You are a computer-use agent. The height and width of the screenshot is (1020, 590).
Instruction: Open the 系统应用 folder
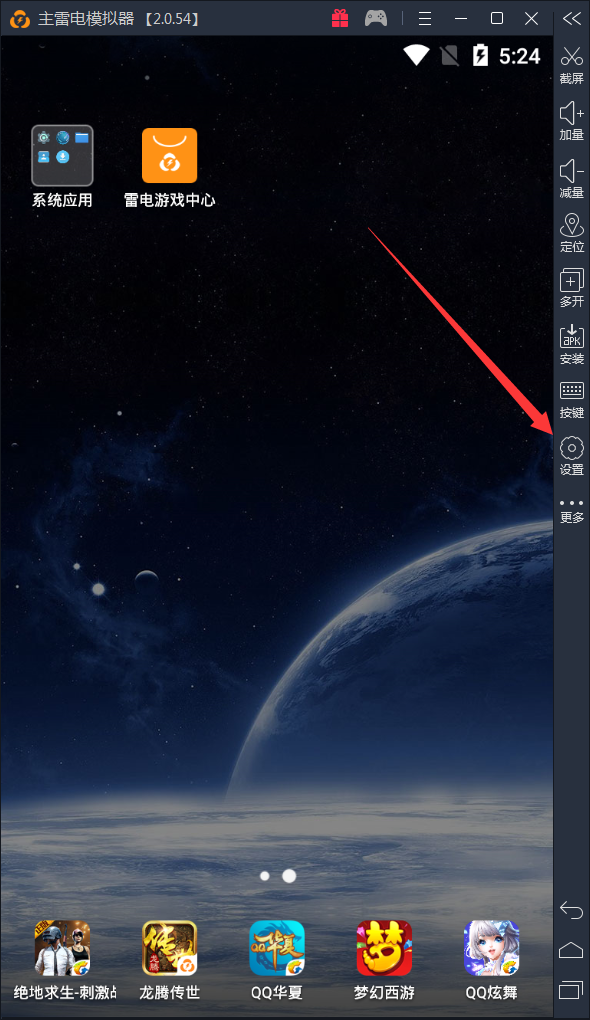[62, 156]
